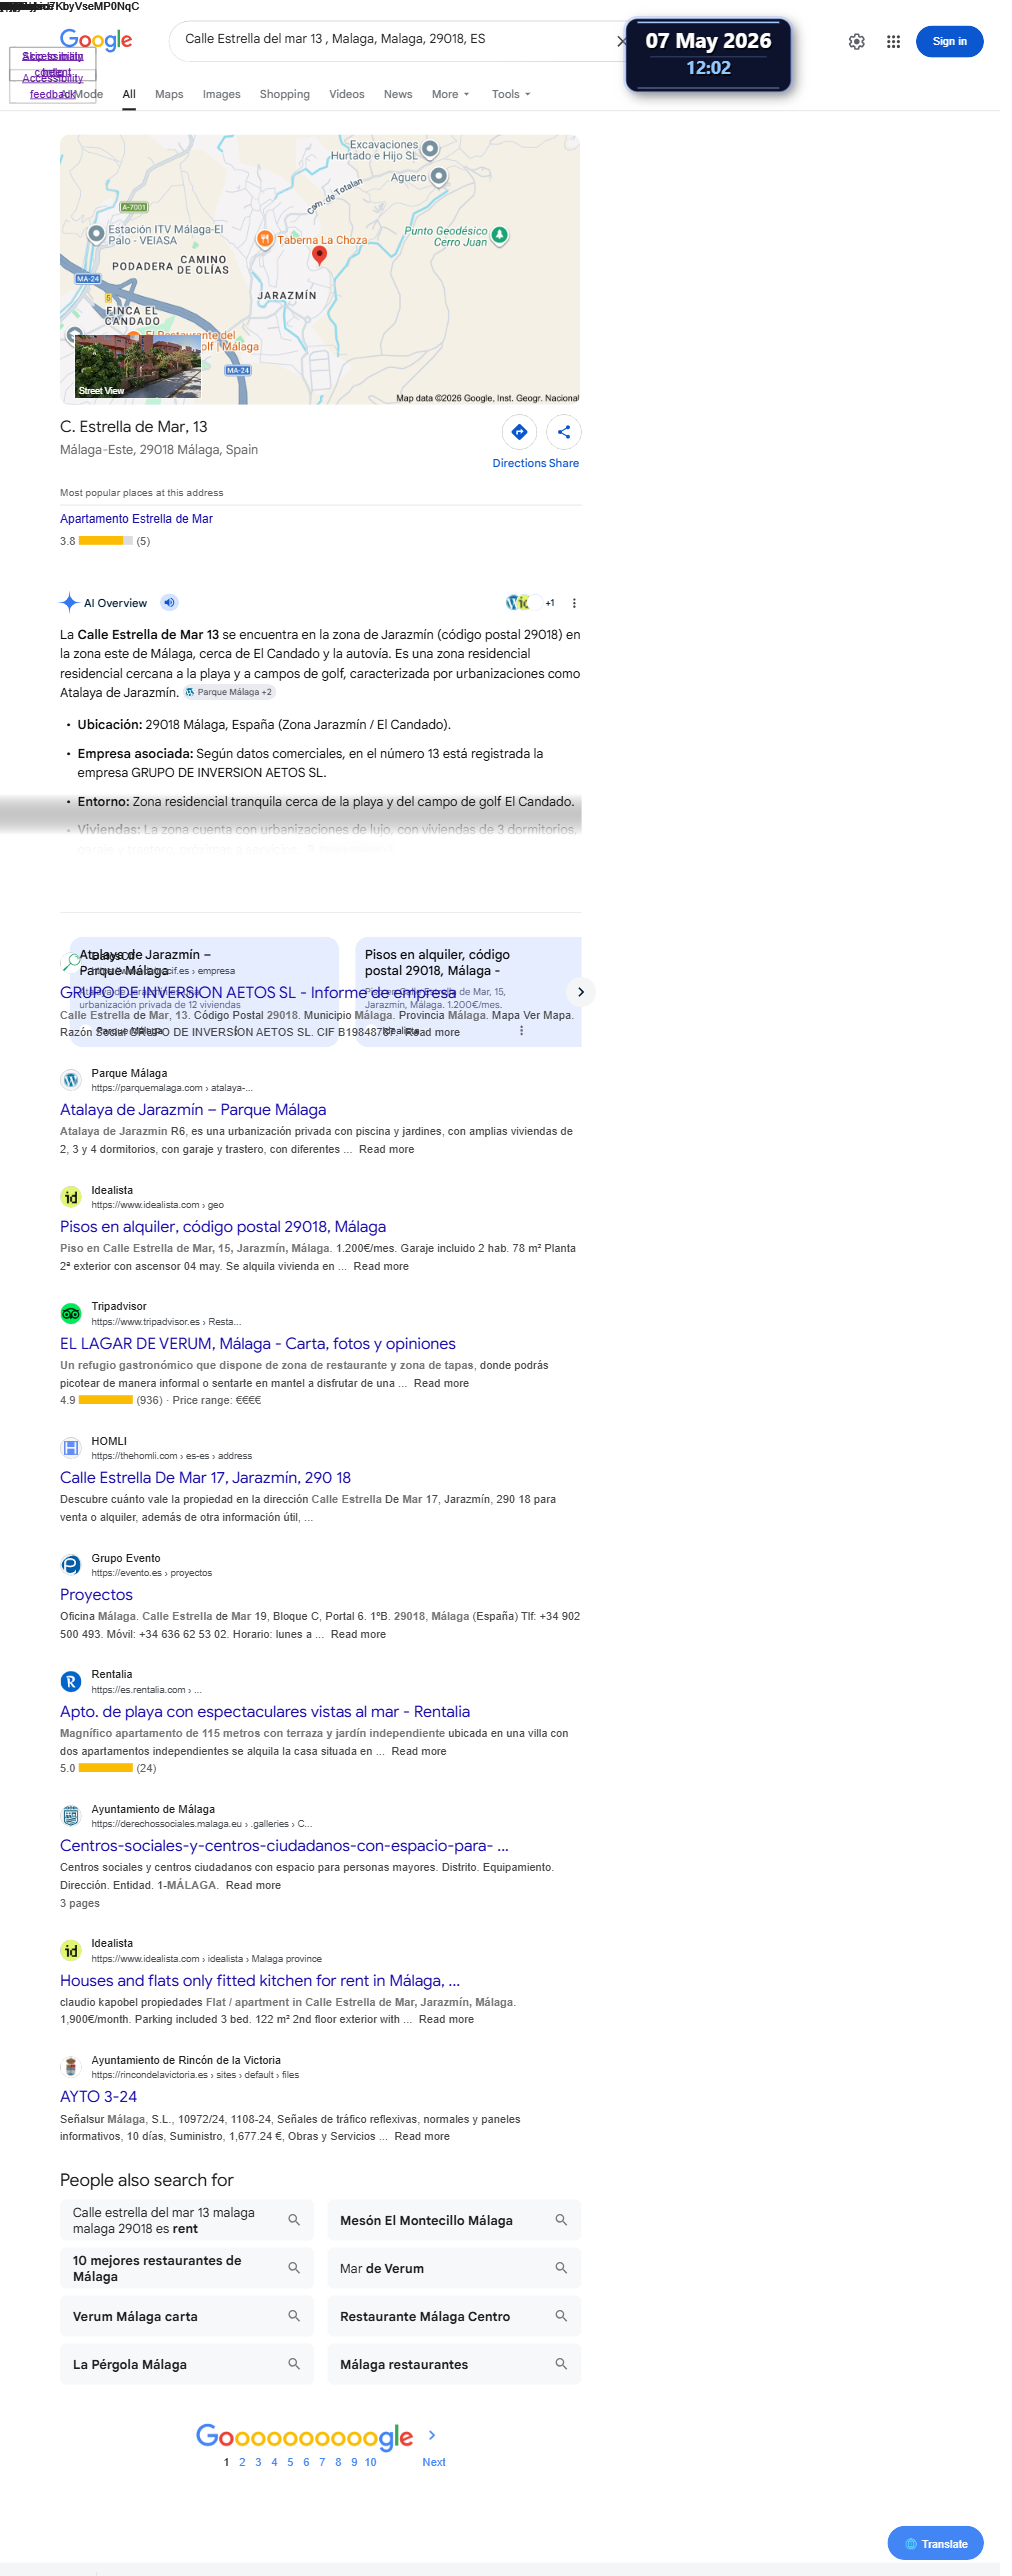Click the red location pin on map
Screen dimensions: 1012x2576
[319, 254]
